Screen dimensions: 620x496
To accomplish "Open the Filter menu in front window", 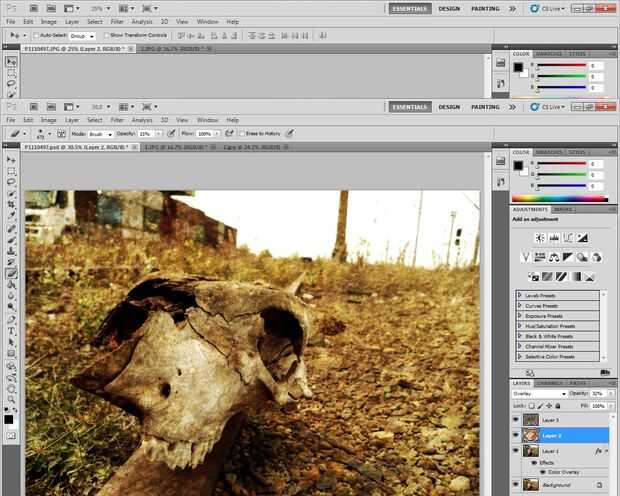I will (x=117, y=120).
